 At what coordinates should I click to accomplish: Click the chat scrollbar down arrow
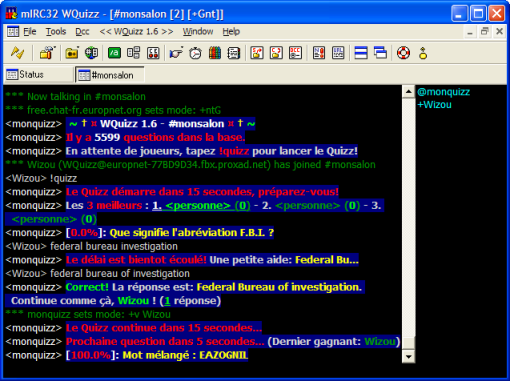coord(408,357)
